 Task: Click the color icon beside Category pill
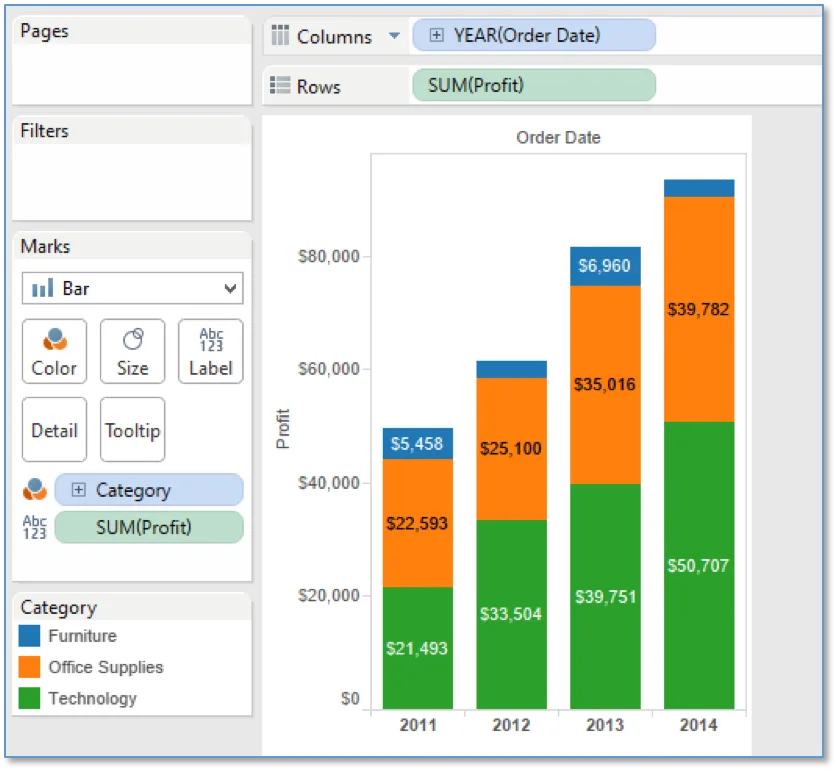pos(35,489)
